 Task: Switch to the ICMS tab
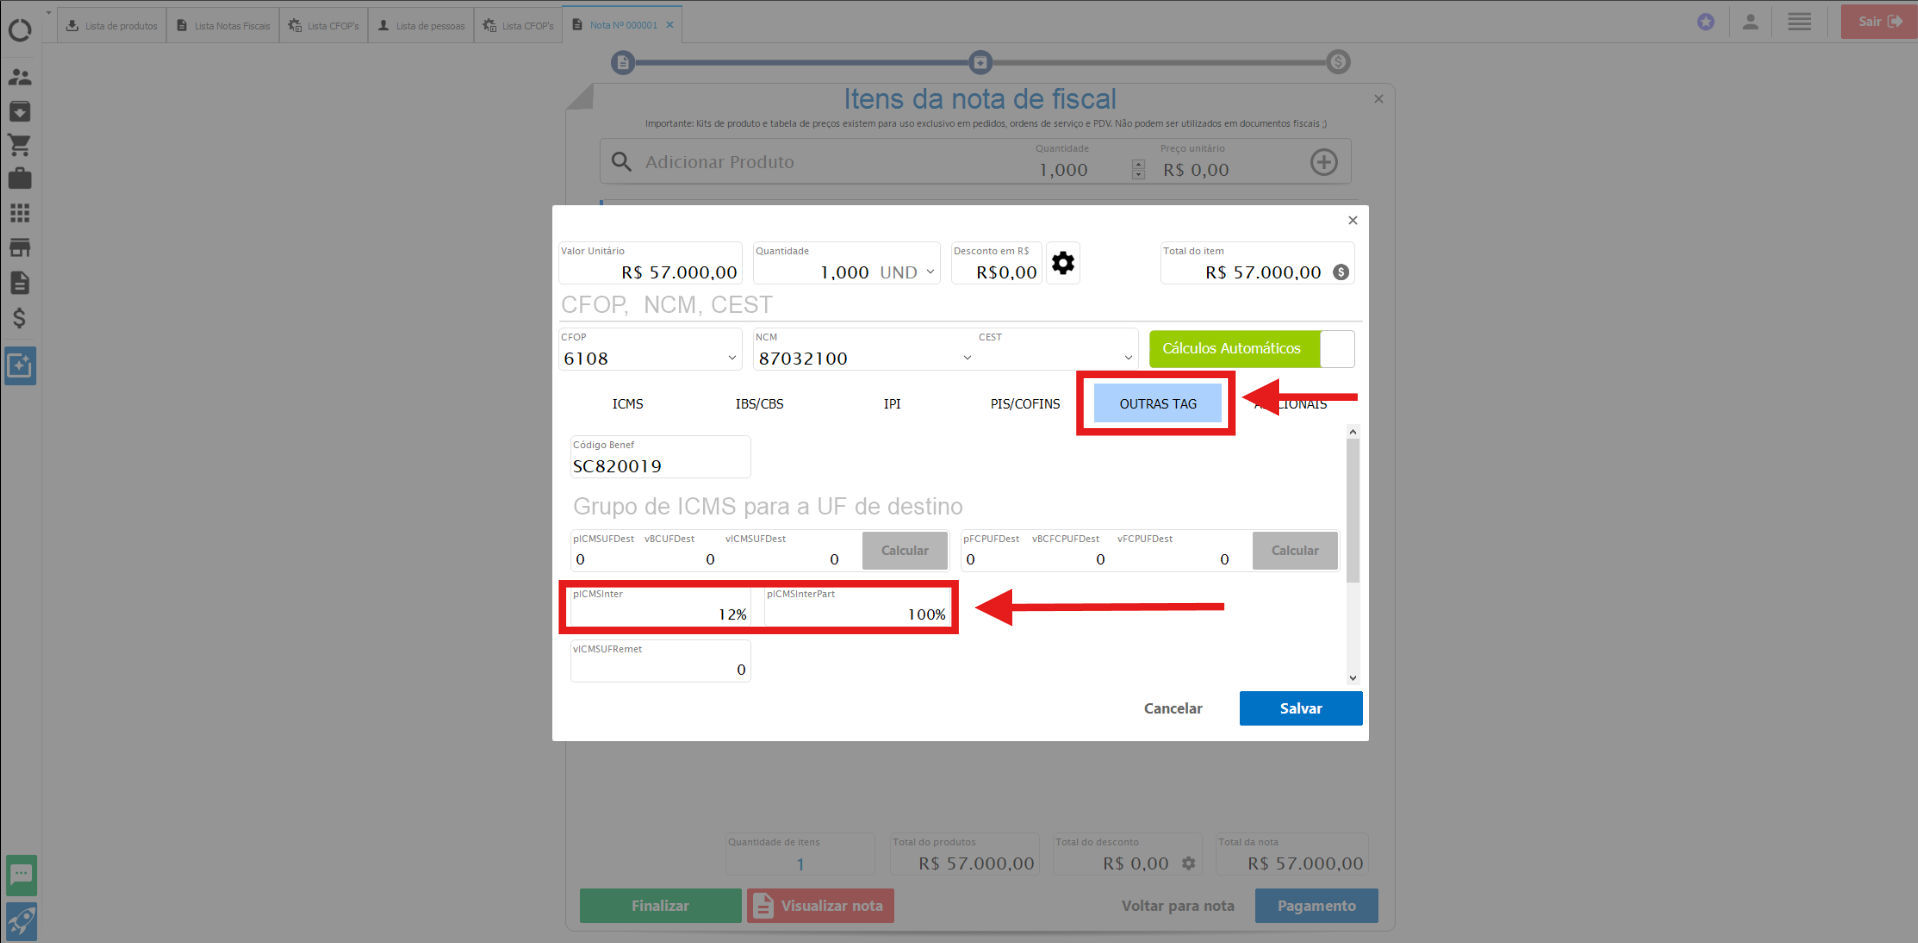(x=627, y=404)
